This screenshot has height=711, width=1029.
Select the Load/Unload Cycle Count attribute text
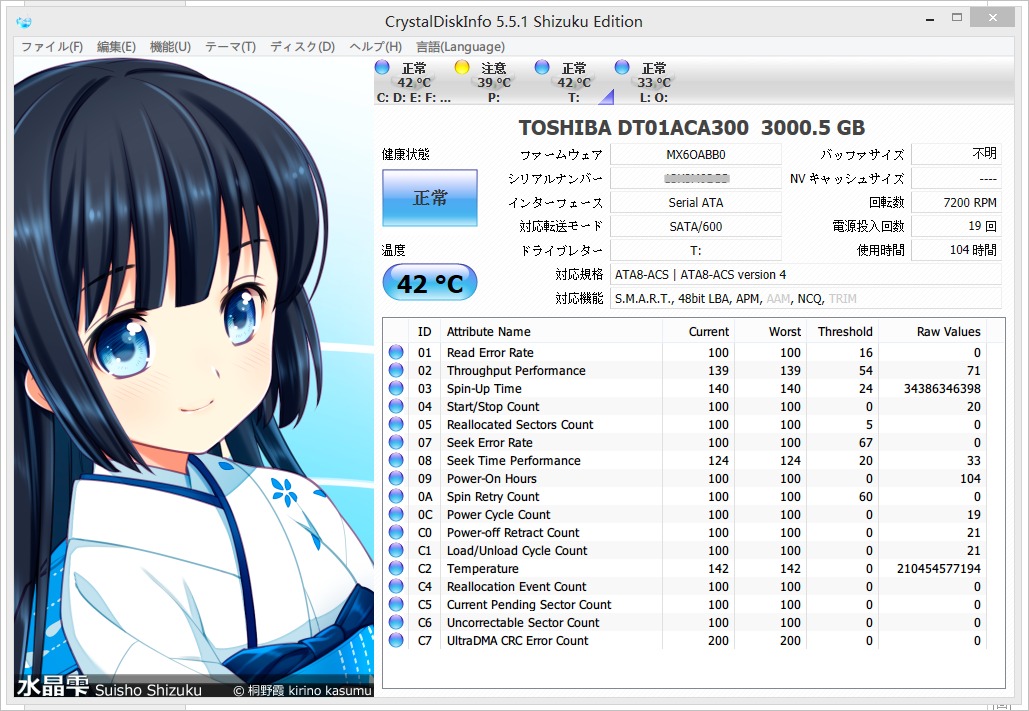517,551
